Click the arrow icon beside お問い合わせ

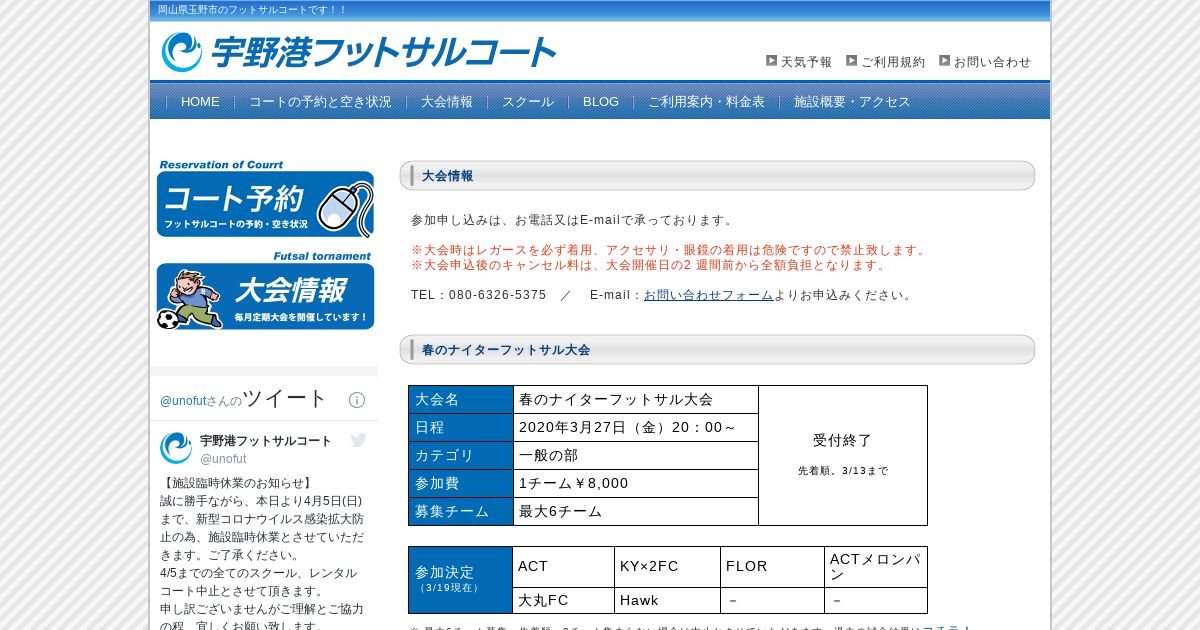point(945,61)
